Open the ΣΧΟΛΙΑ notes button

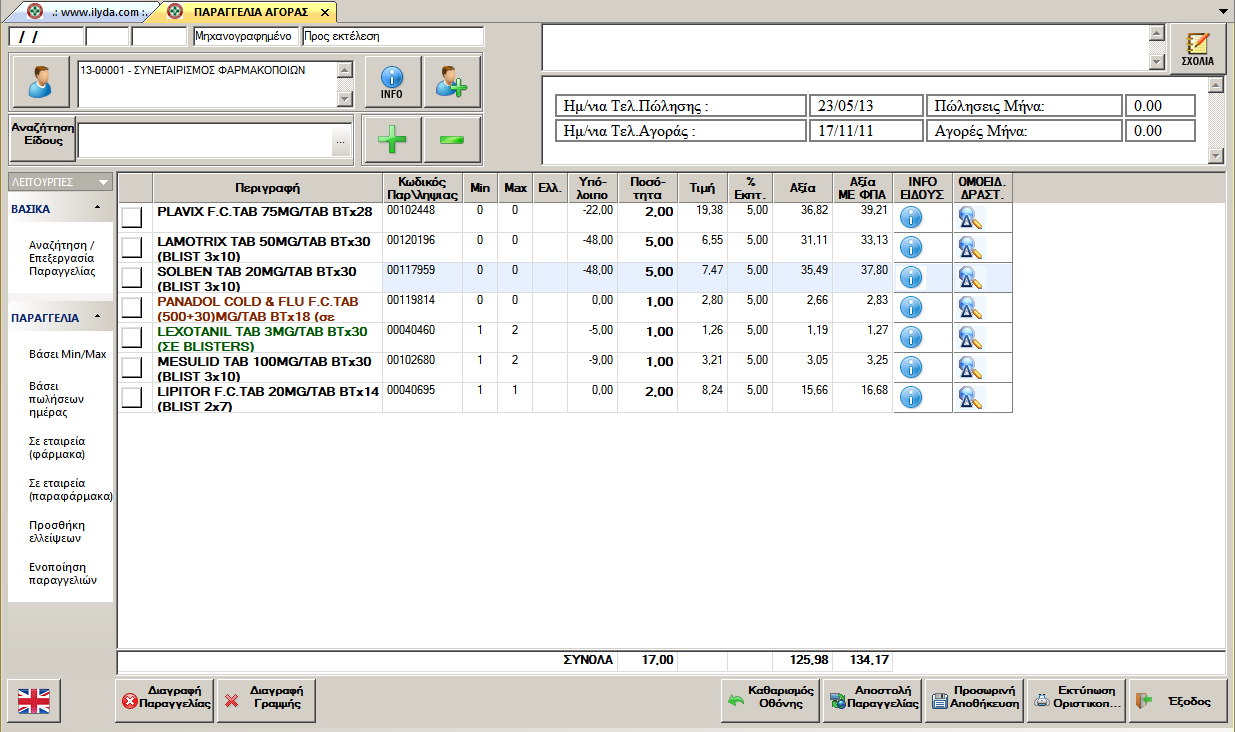click(1197, 49)
